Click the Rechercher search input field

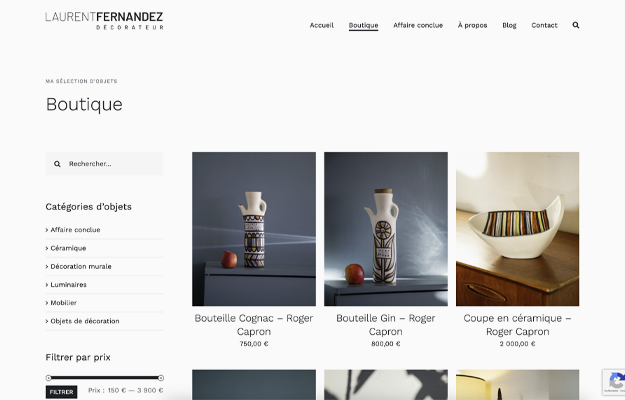104,164
